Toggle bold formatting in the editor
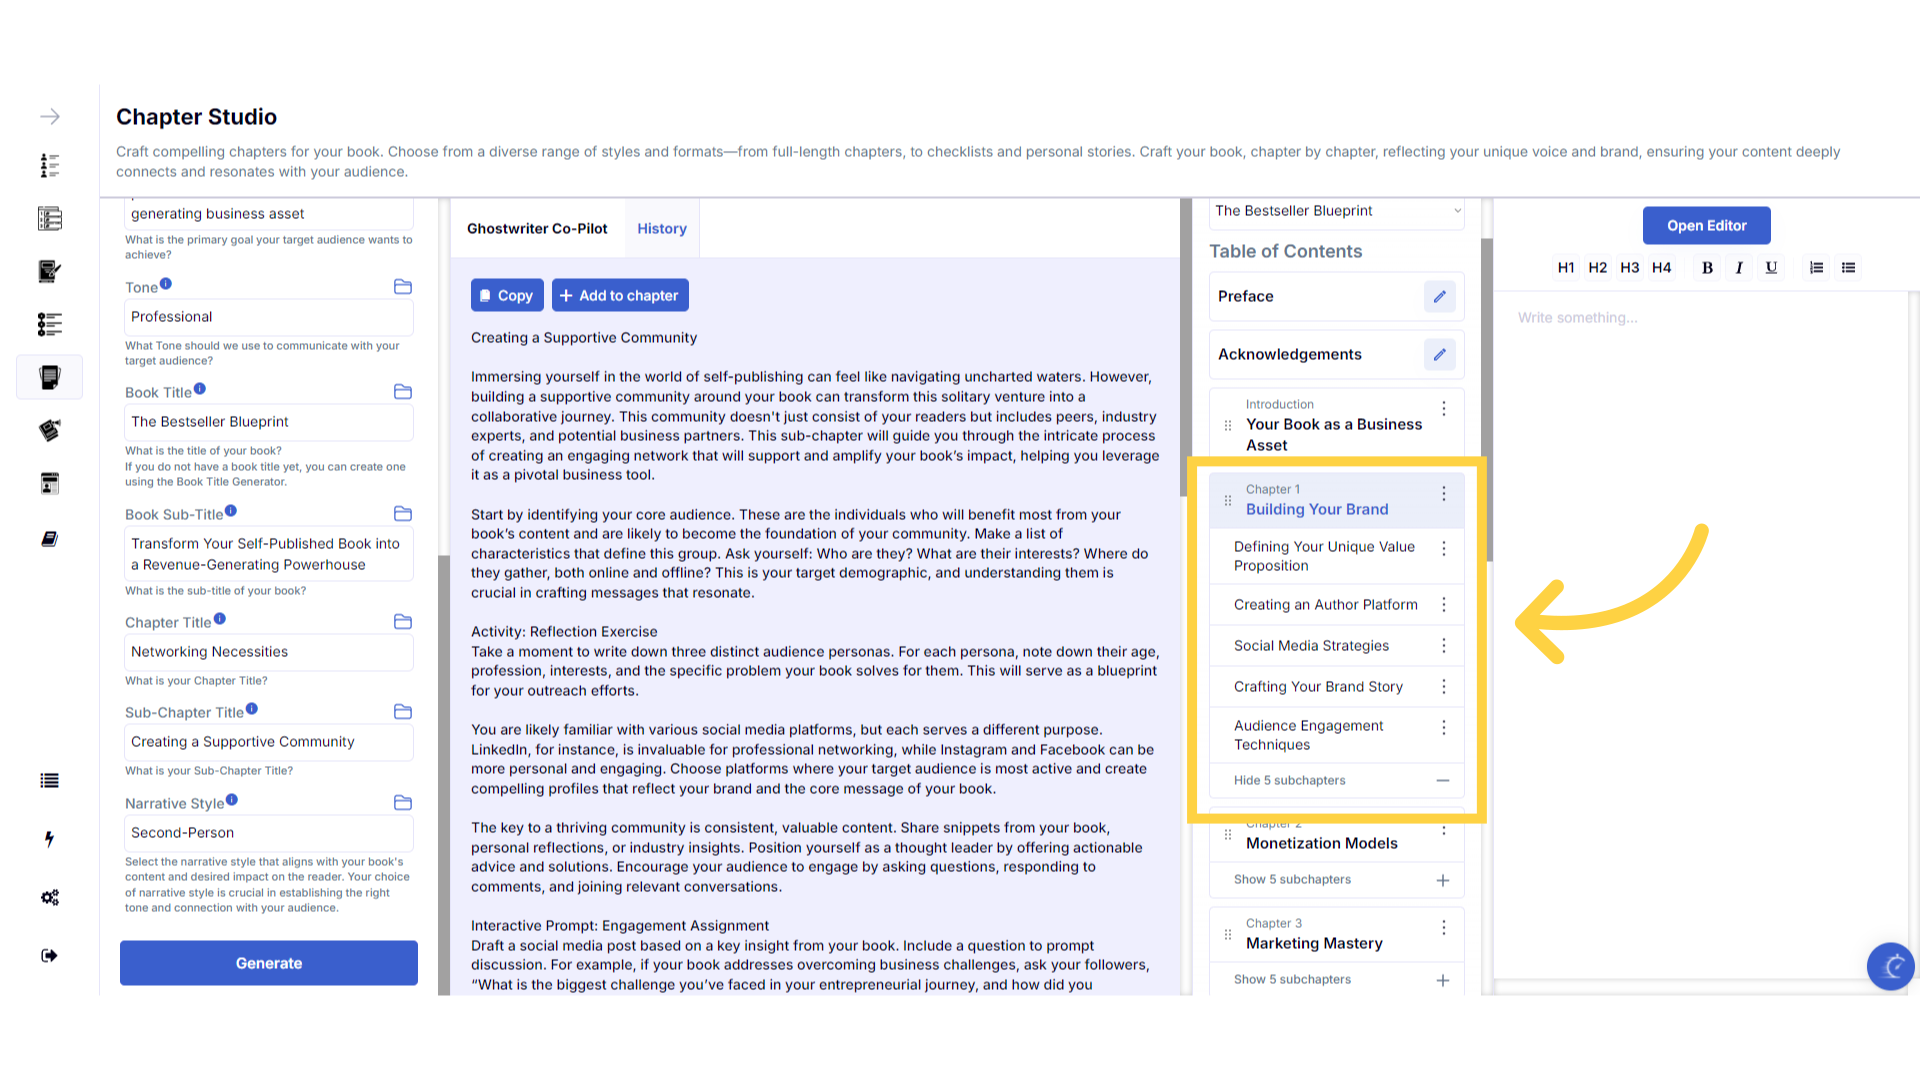 (1707, 267)
